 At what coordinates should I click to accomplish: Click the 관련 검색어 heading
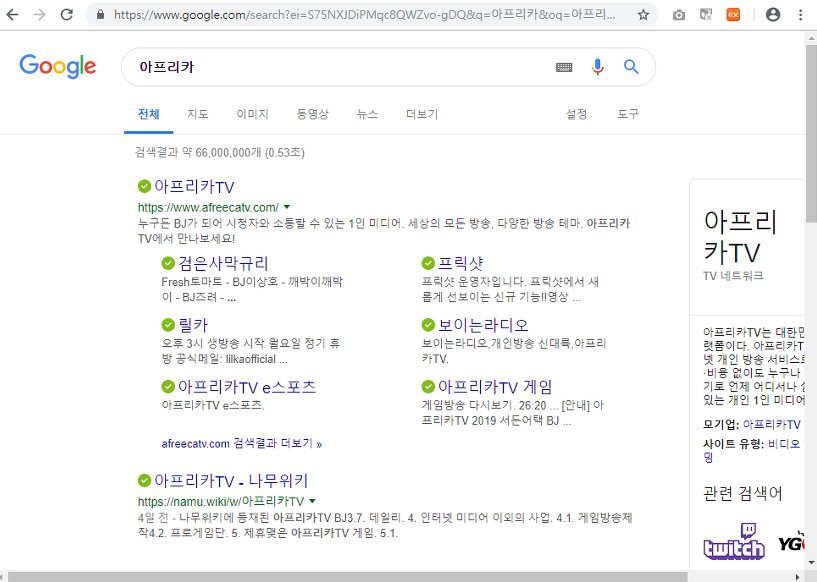point(742,493)
